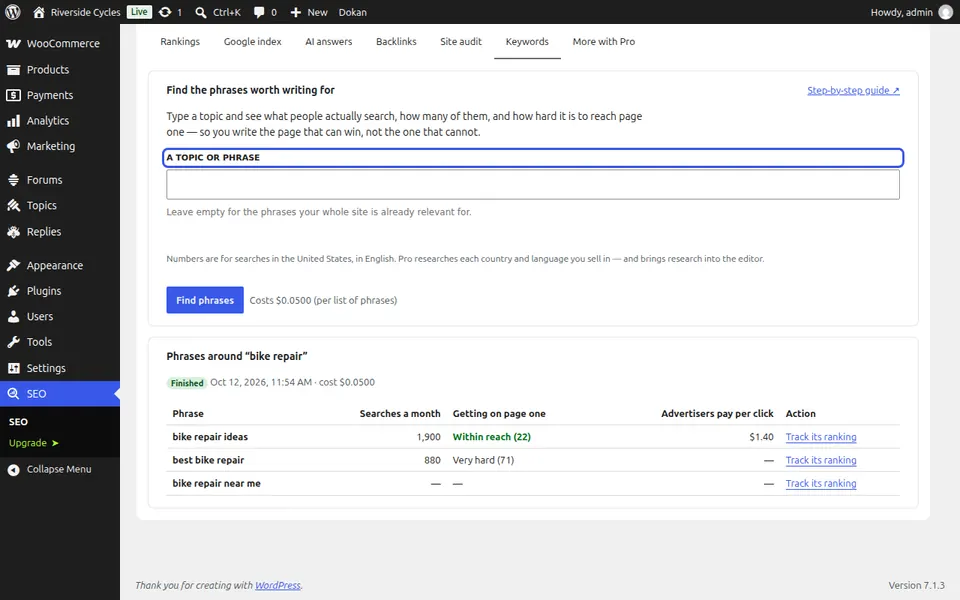Click the plus icon next to New
960x600 pixels.
coord(296,12)
